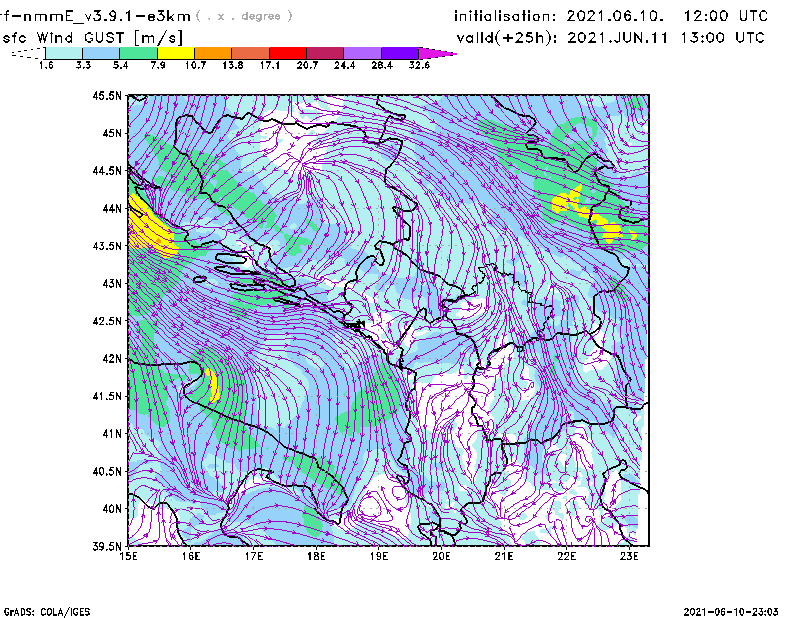Click longitude label 22E
This screenshot has height=618, width=800.
pos(566,556)
